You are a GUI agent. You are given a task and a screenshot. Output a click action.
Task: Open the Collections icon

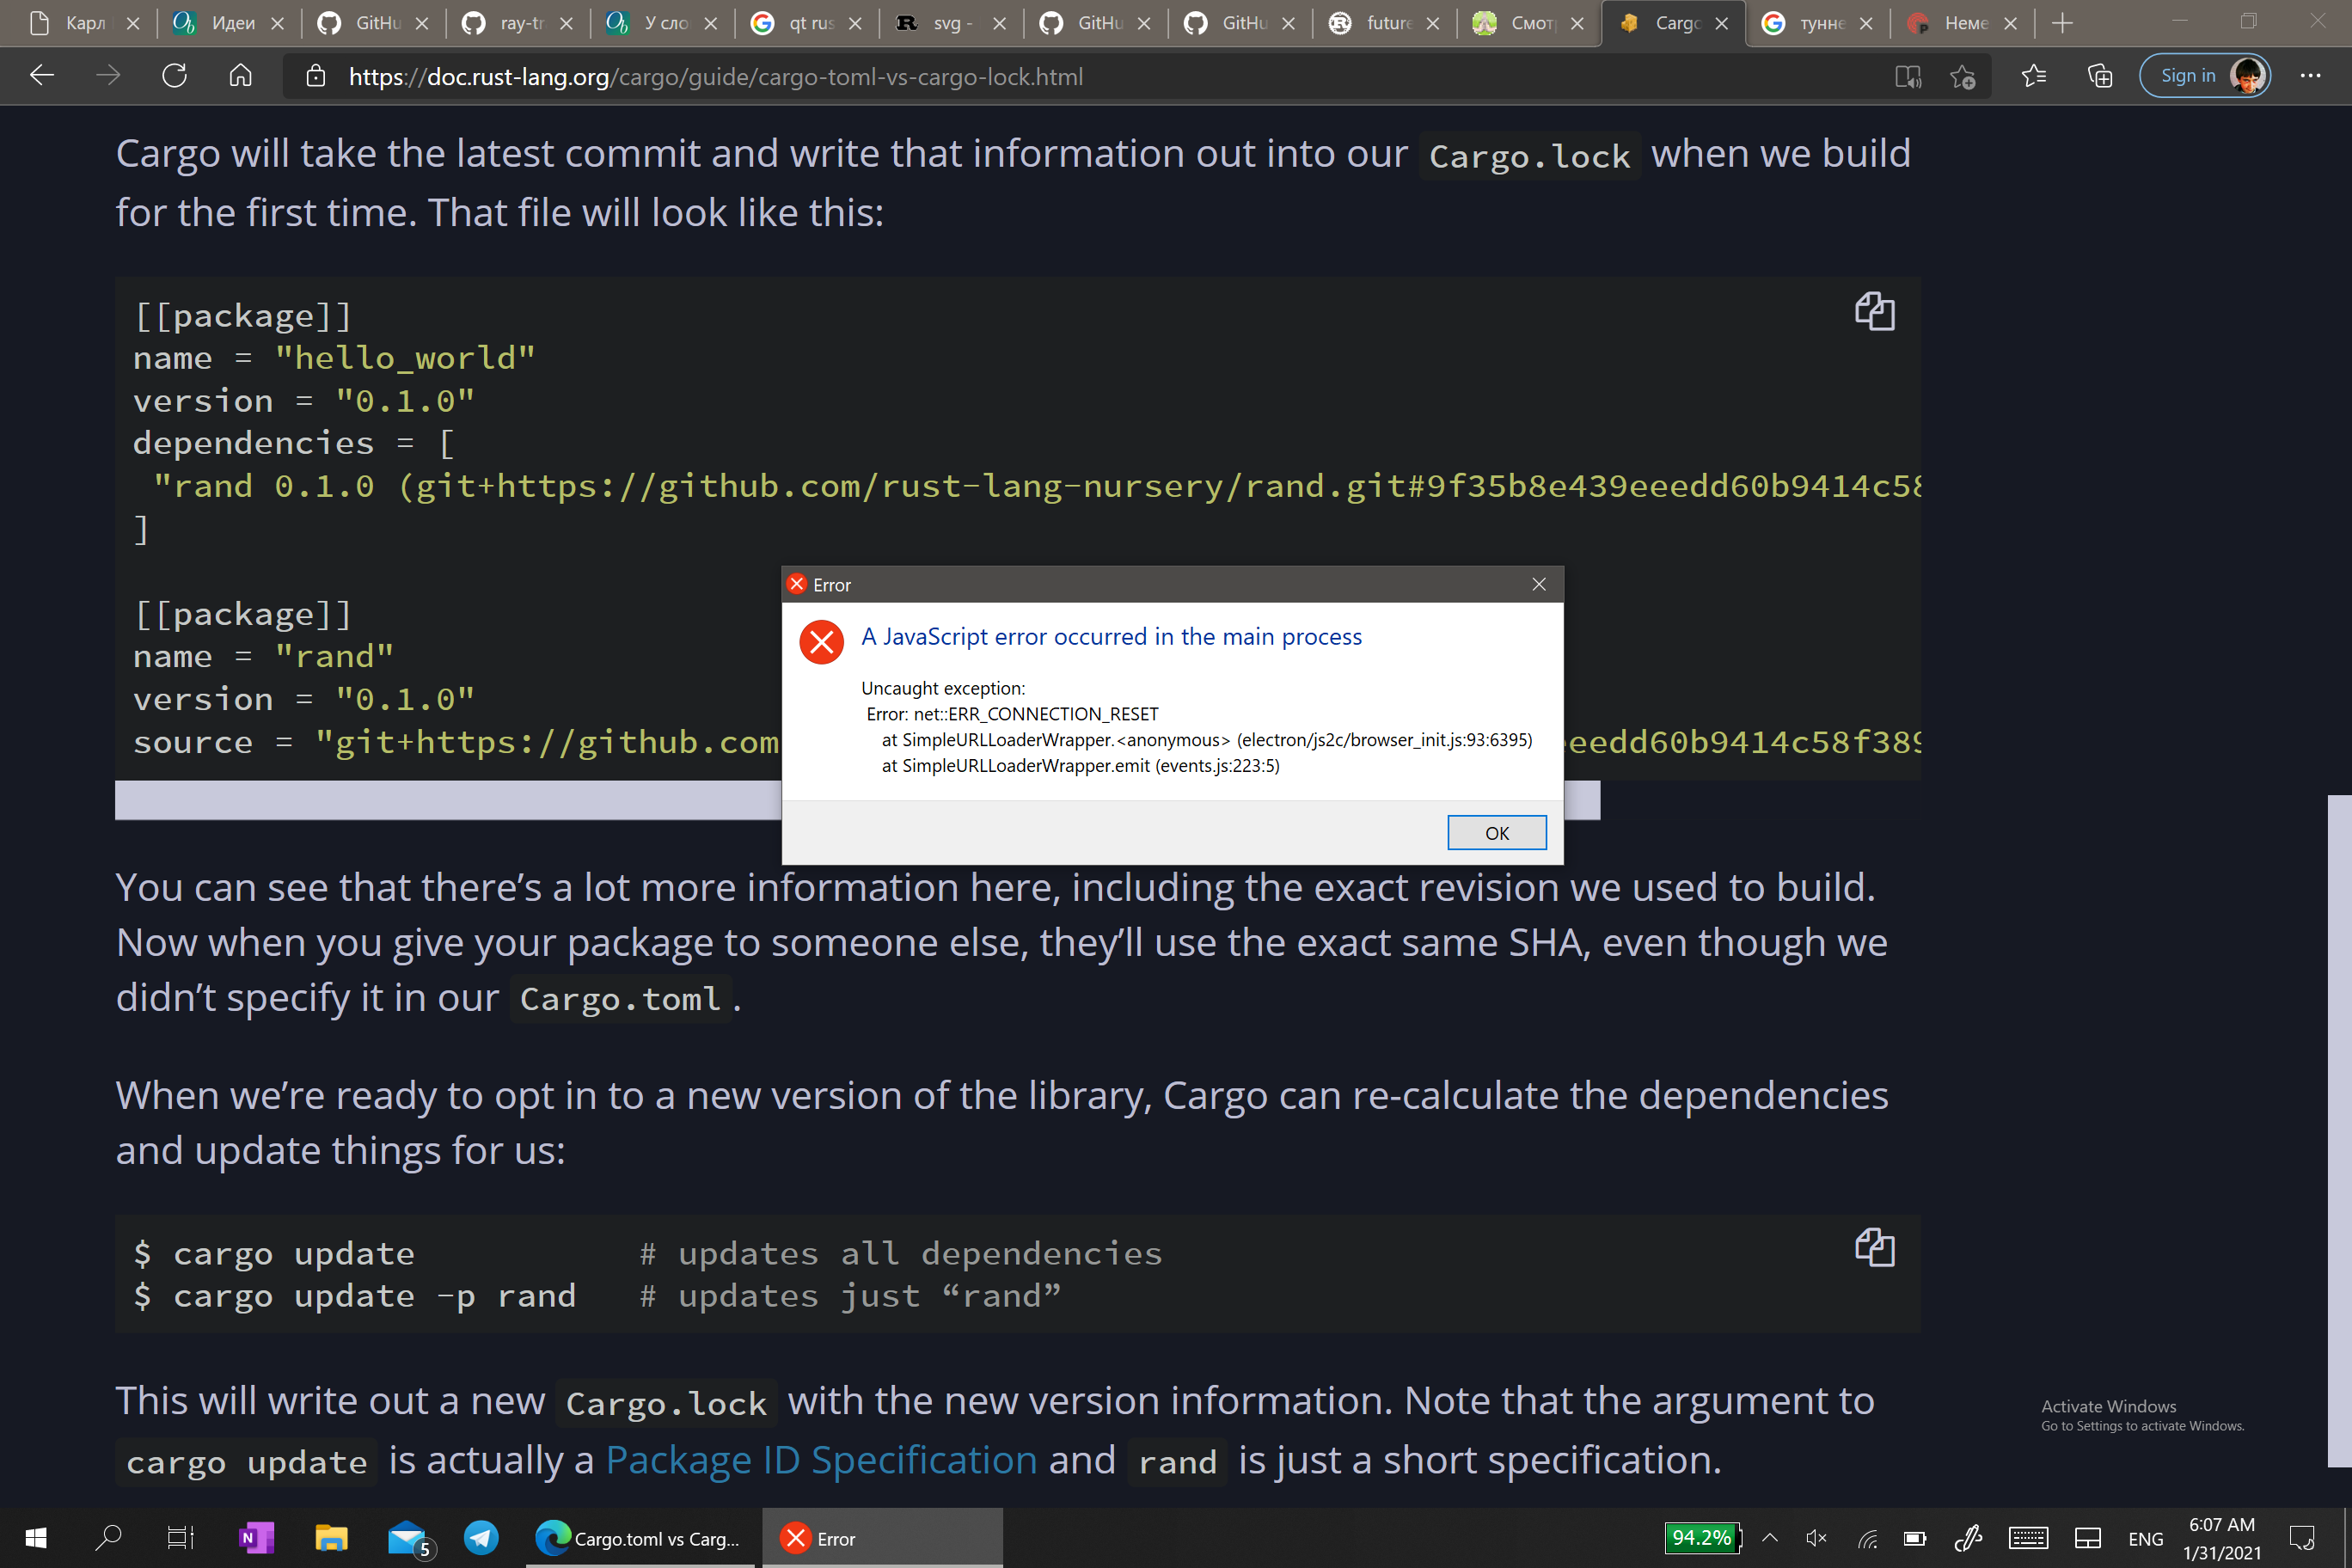[x=2100, y=76]
